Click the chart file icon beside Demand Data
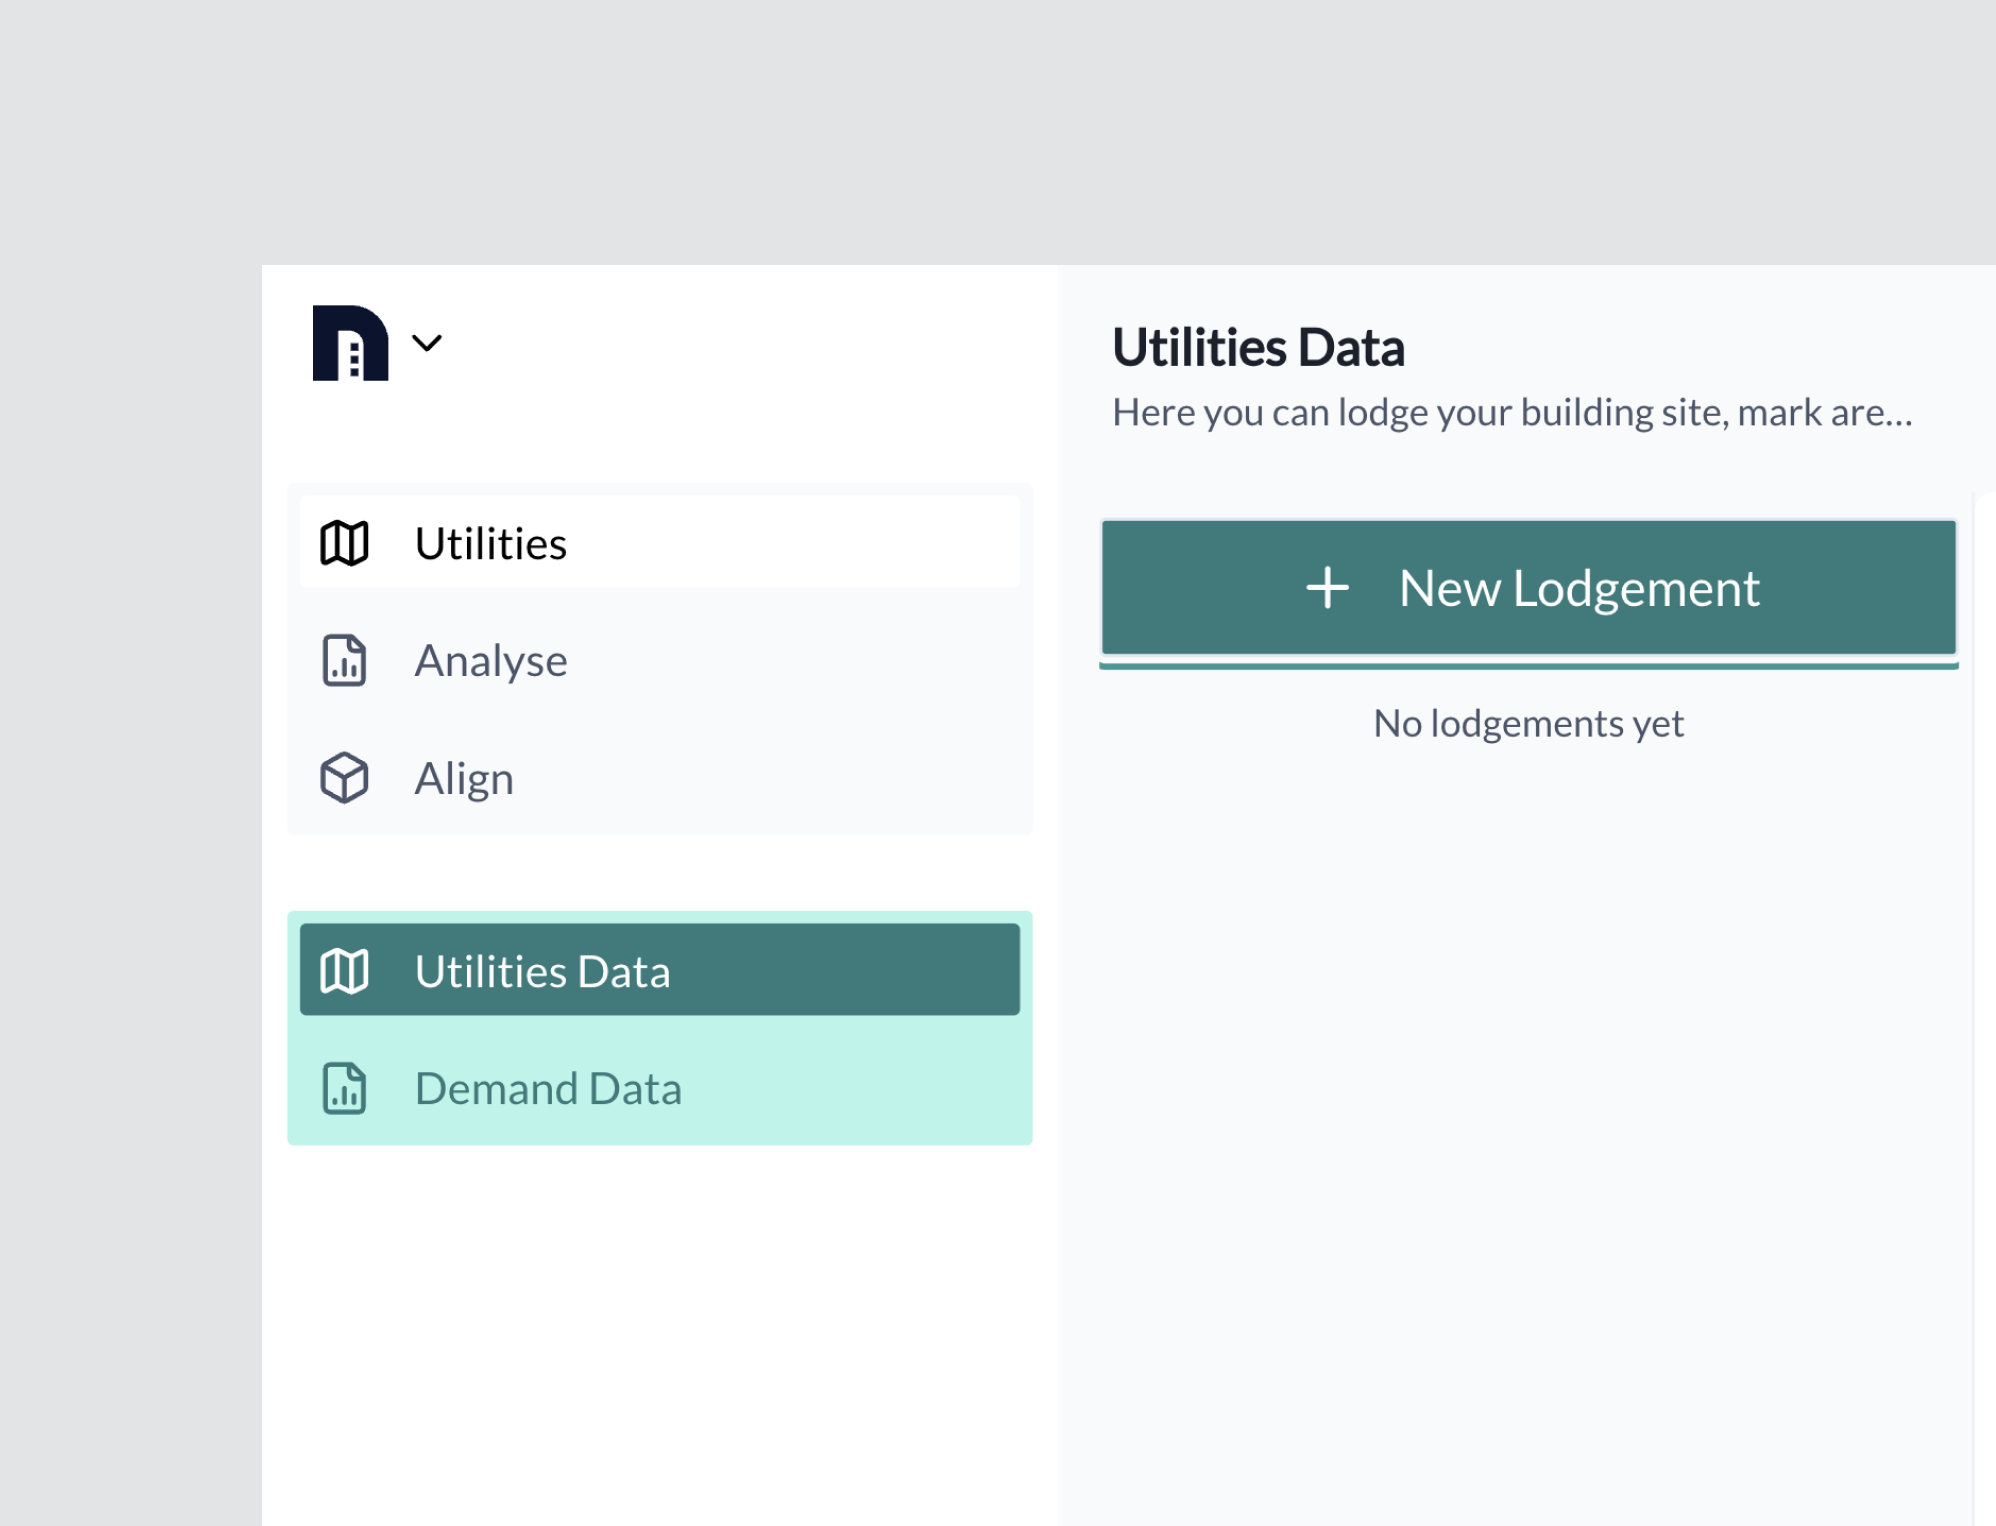This screenshot has height=1526, width=1996. click(344, 1088)
